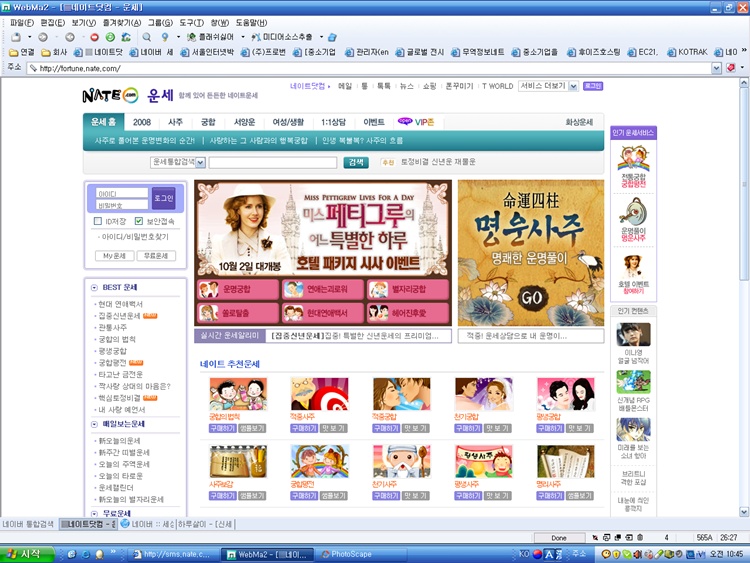Open the 서울인터넷박 bookmark
The image size is (750, 563).
click(x=207, y=52)
